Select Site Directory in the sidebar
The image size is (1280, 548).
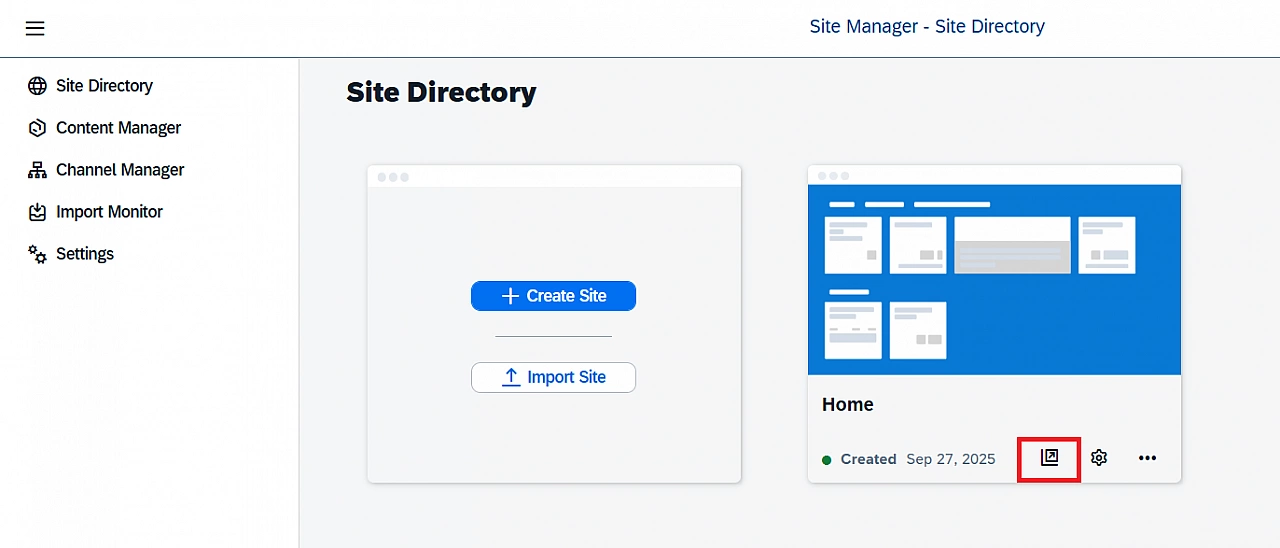coord(104,86)
